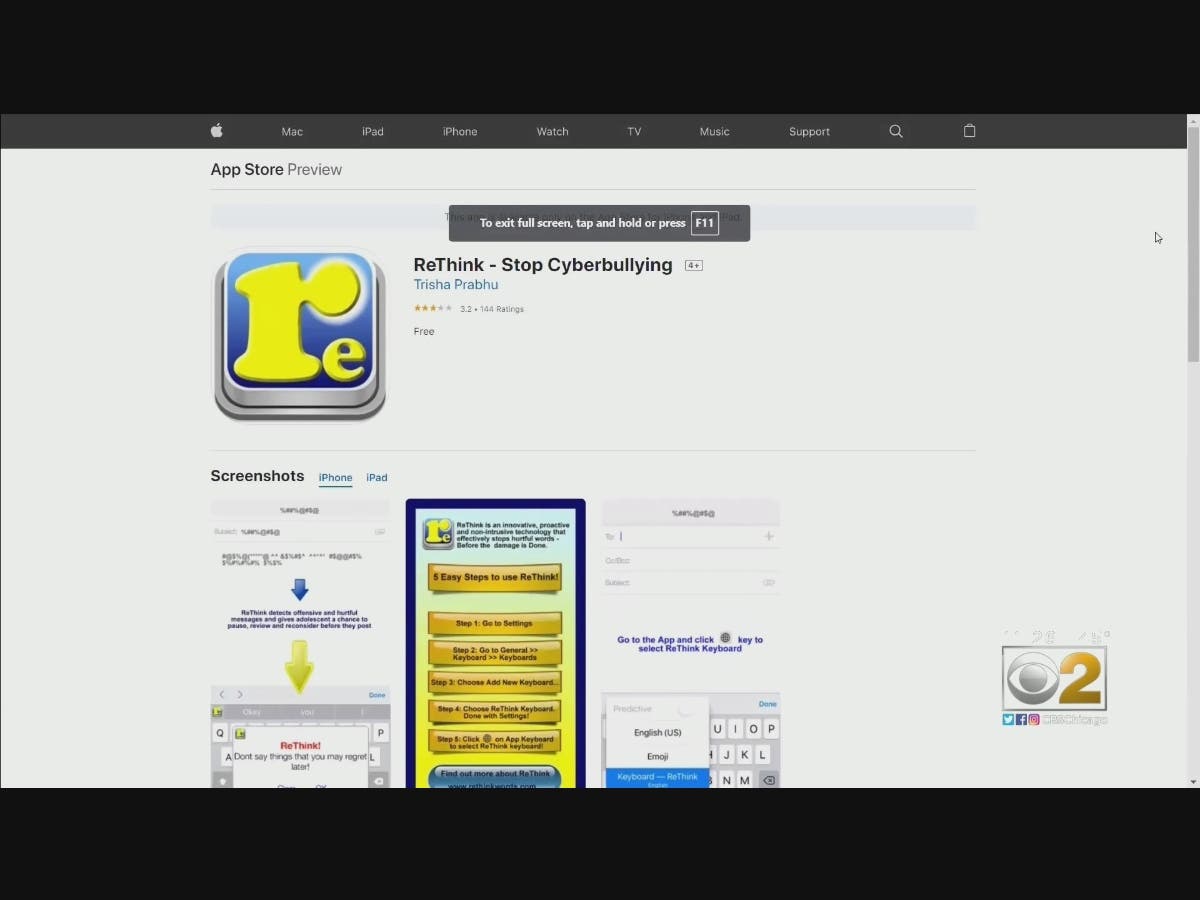Open the iPhone nav item
Viewport: 1200px width, 900px height.
click(460, 132)
